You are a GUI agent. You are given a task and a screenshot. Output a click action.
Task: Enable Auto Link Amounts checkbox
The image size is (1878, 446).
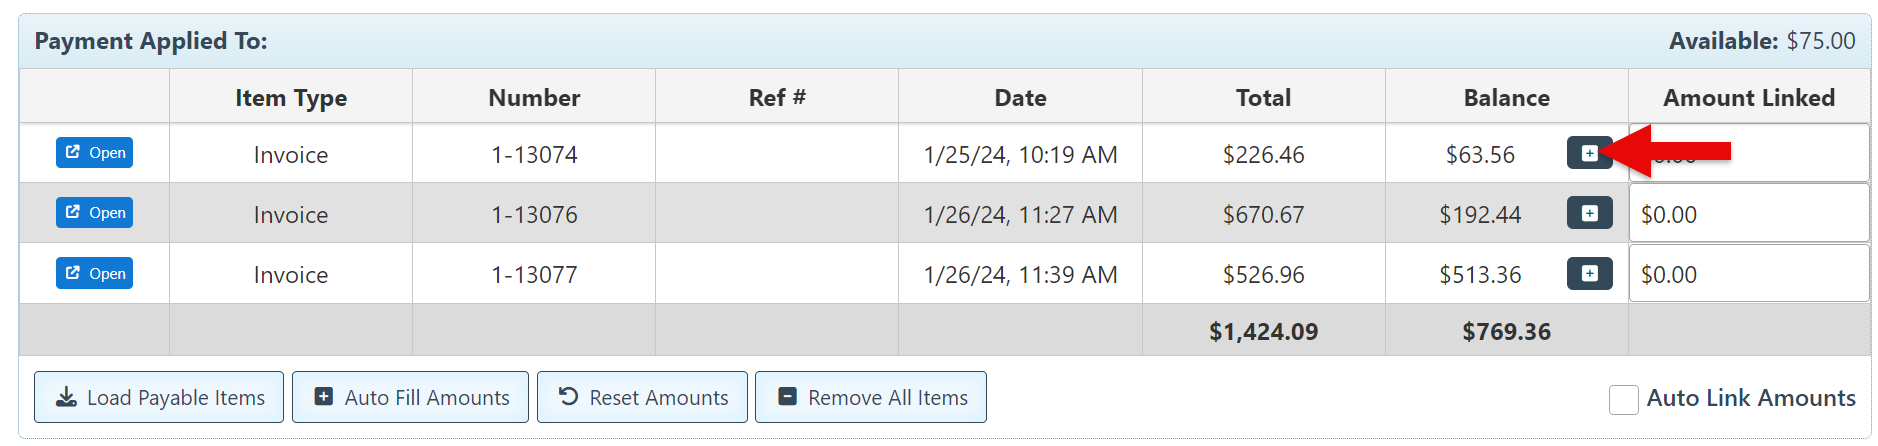point(1623,399)
